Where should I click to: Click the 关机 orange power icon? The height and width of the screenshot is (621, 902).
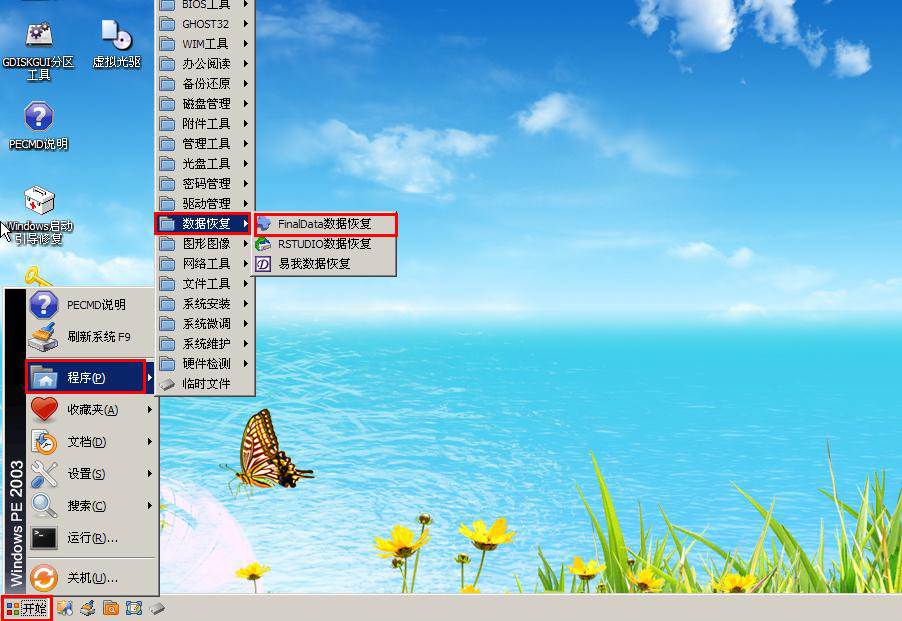point(44,578)
